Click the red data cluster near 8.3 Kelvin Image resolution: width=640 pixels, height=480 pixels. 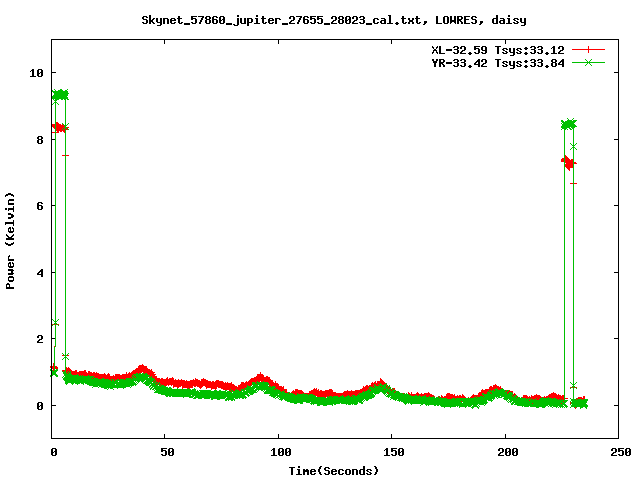[x=60, y=128]
